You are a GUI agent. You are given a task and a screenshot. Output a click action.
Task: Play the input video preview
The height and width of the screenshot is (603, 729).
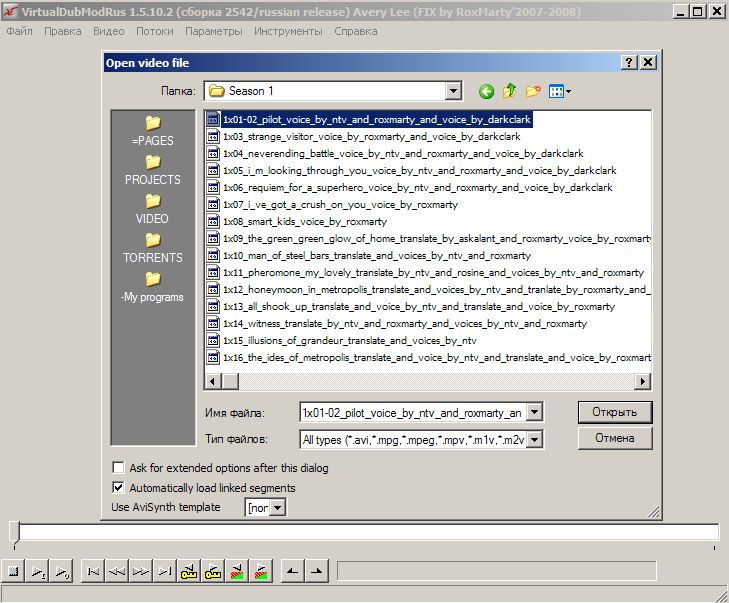tap(38, 571)
